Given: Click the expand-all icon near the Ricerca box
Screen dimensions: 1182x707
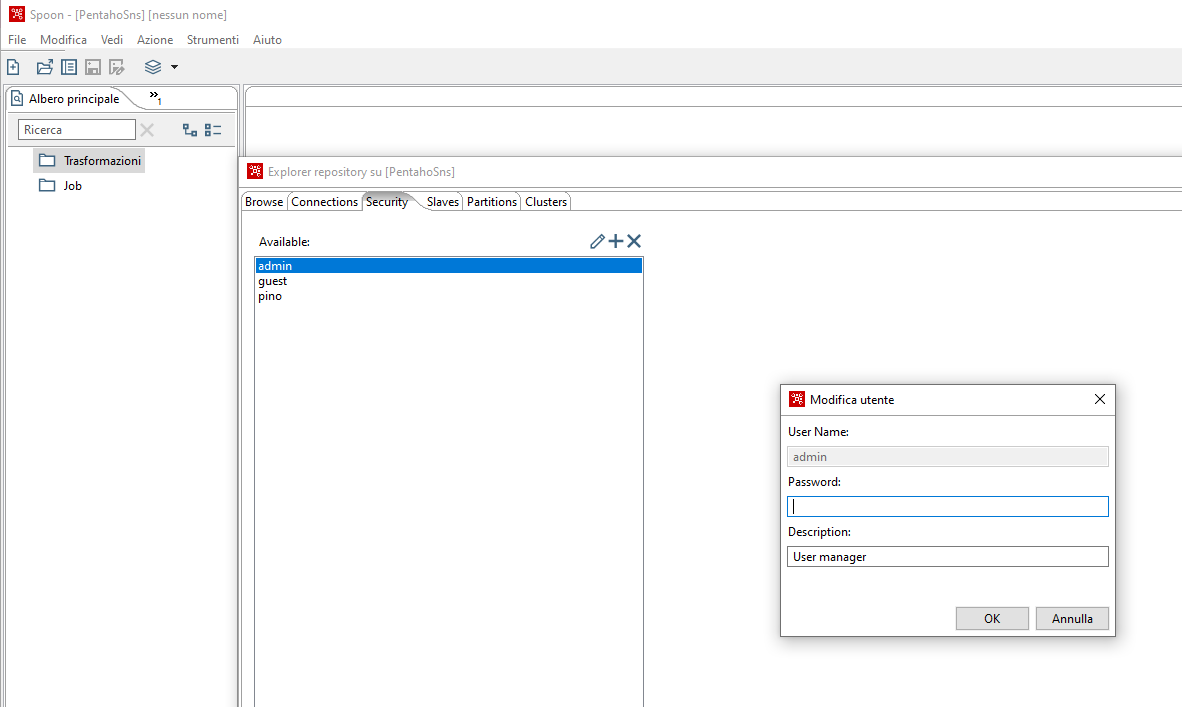Looking at the screenshot, I should tap(188, 129).
